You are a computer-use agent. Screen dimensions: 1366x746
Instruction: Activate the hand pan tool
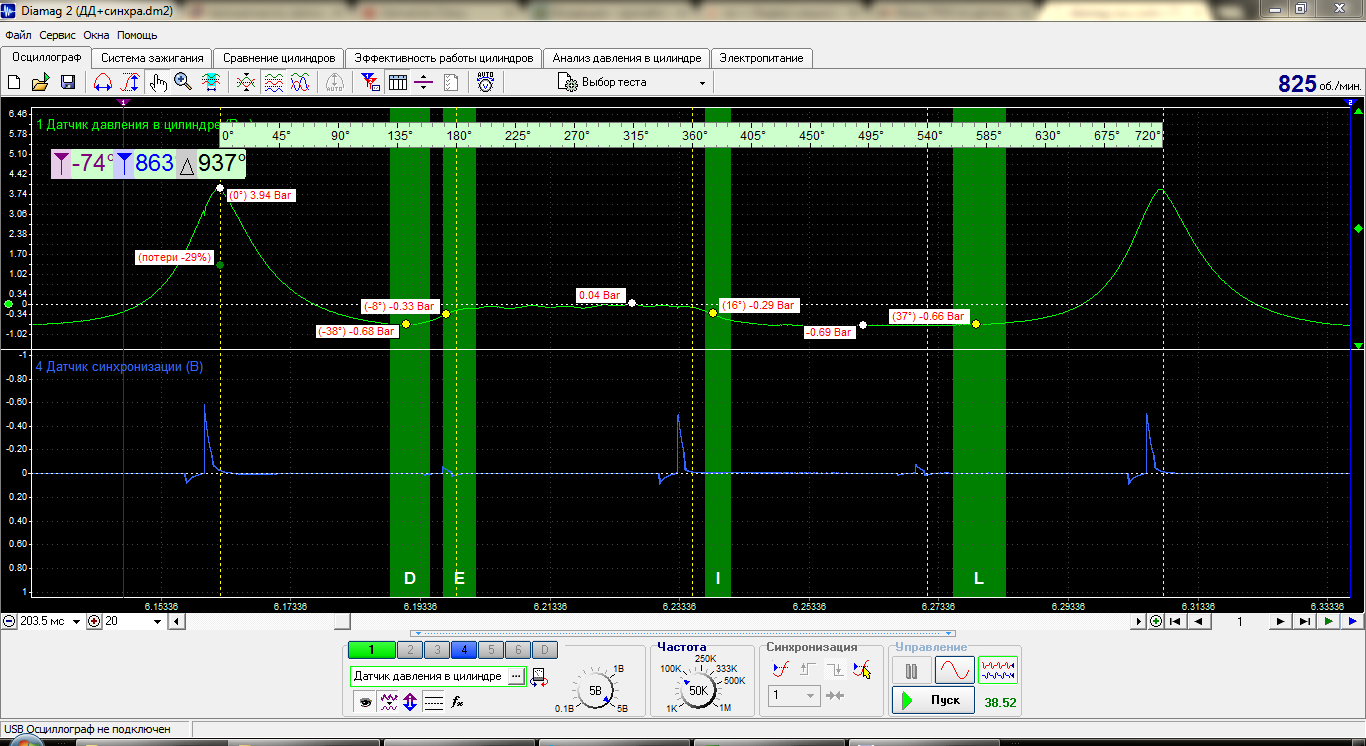(x=158, y=83)
